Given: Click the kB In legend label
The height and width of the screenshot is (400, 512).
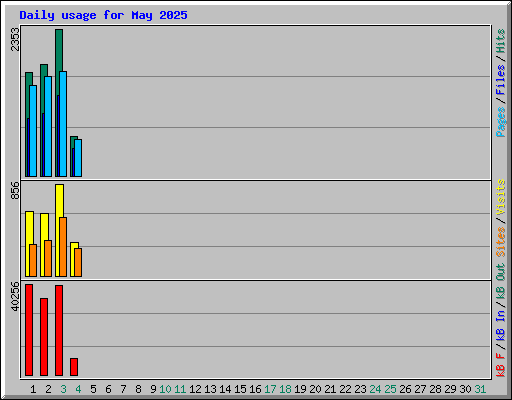Looking at the screenshot, I should (501, 325).
